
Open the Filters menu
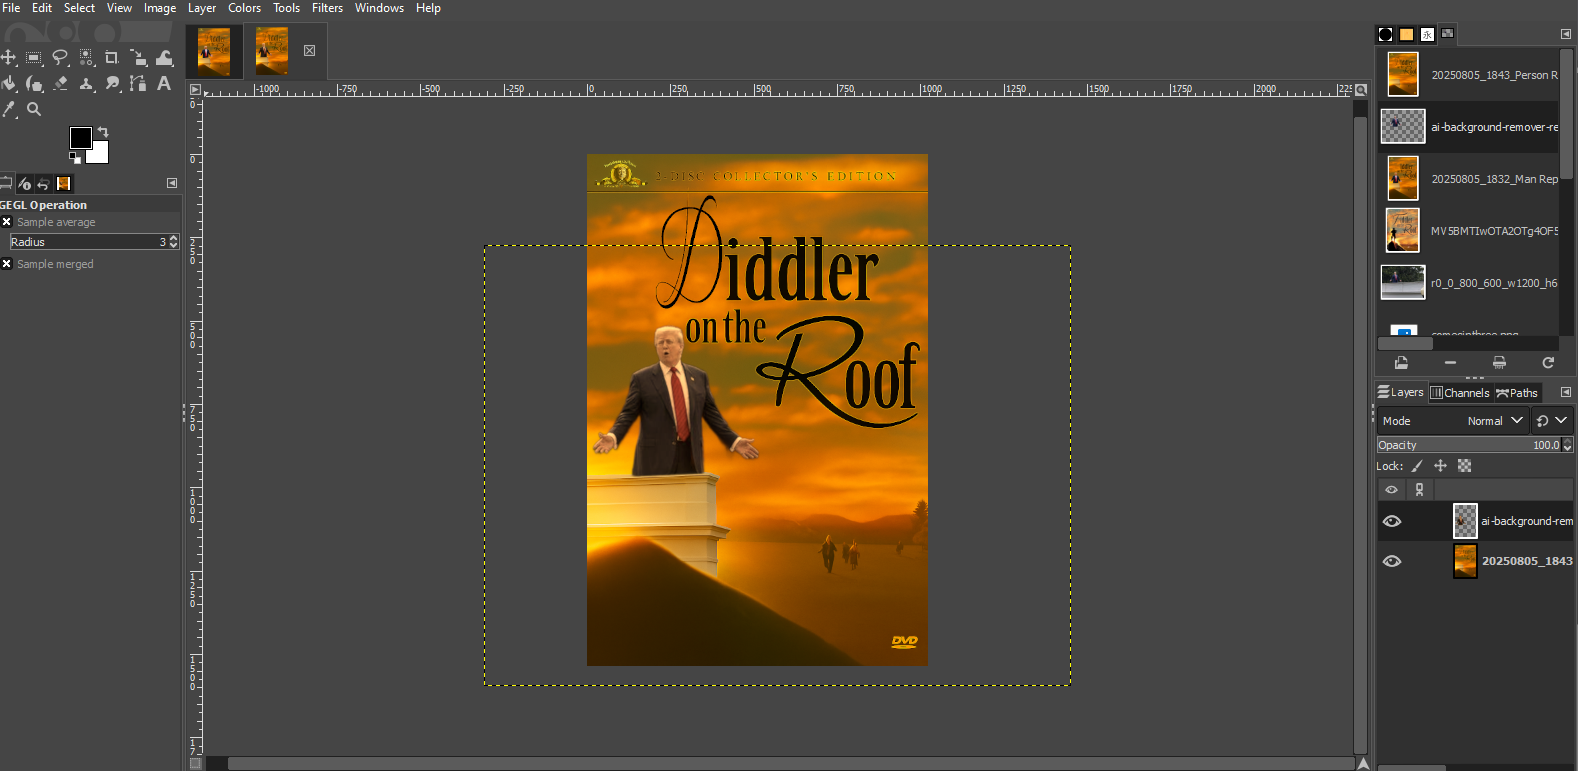click(327, 8)
